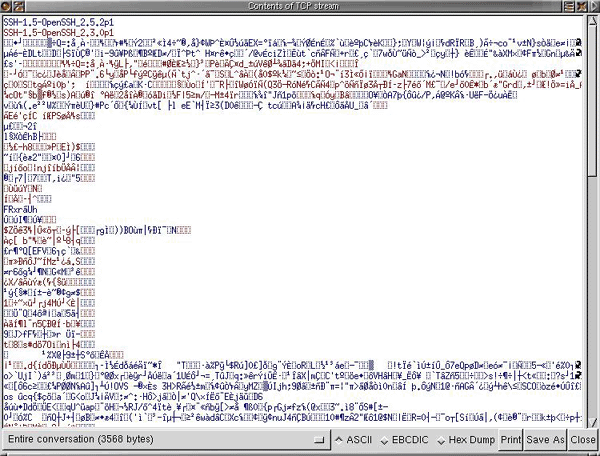Click the Print button

510,439
